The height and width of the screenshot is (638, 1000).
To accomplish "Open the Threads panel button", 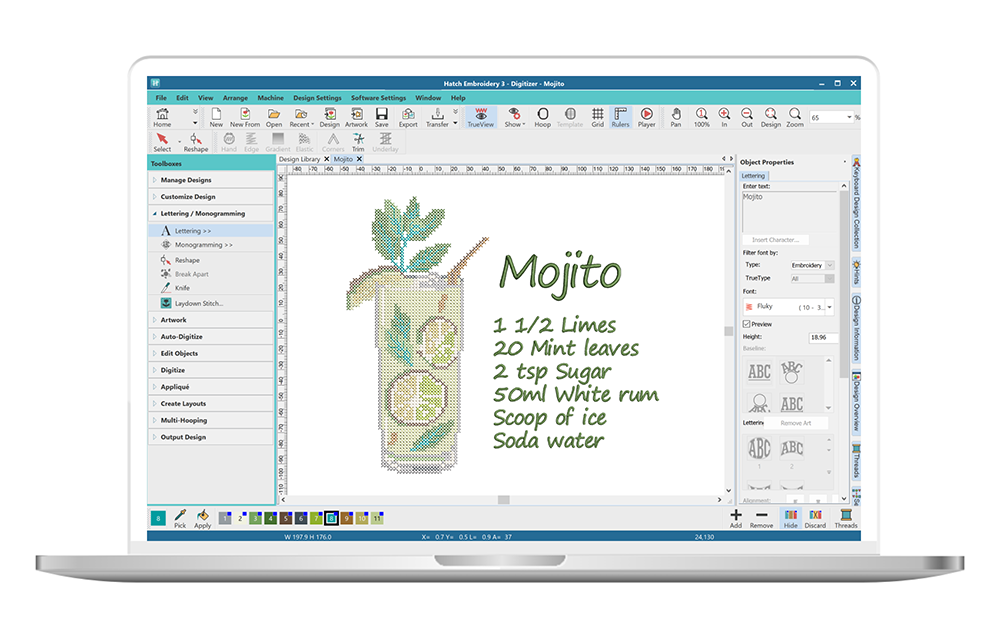I will click(846, 517).
